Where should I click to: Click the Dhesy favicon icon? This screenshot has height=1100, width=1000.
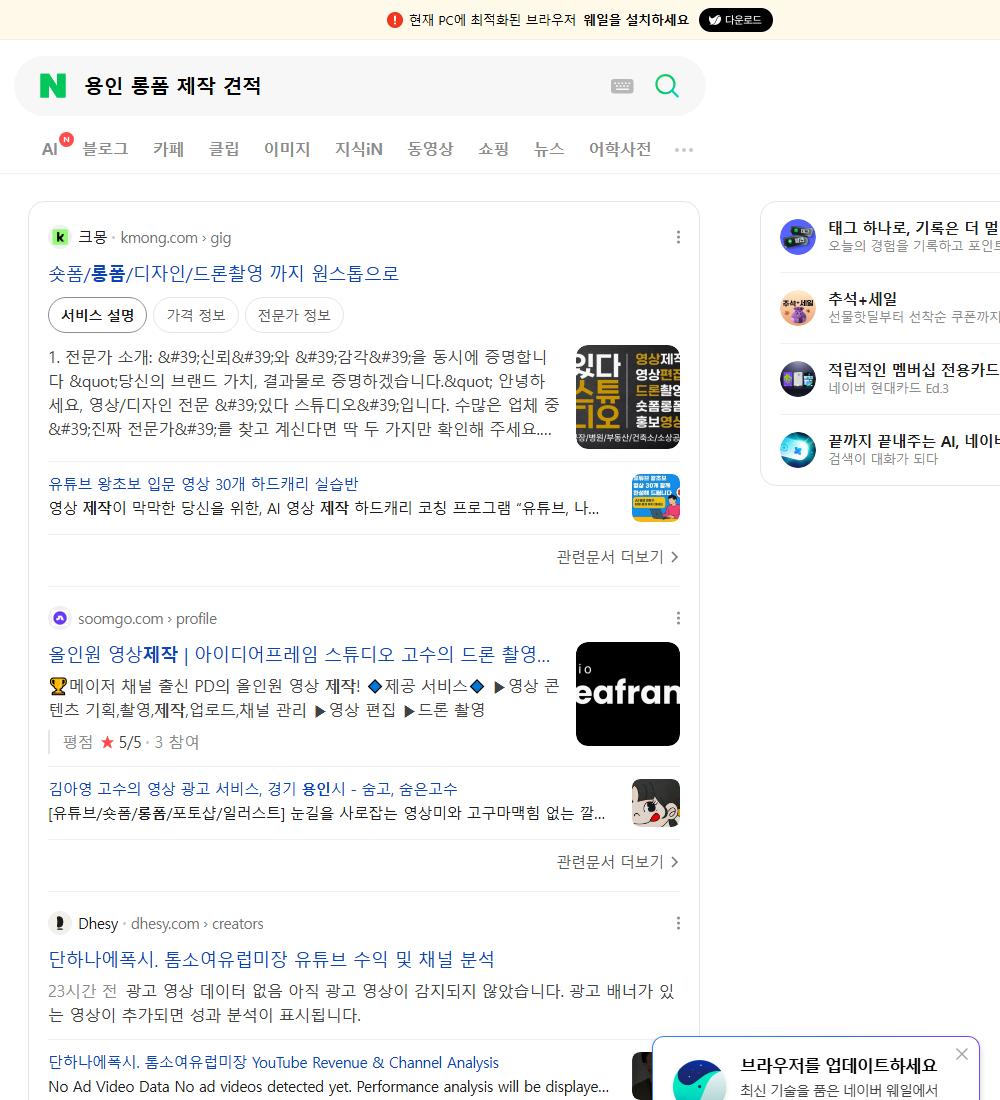tap(60, 923)
